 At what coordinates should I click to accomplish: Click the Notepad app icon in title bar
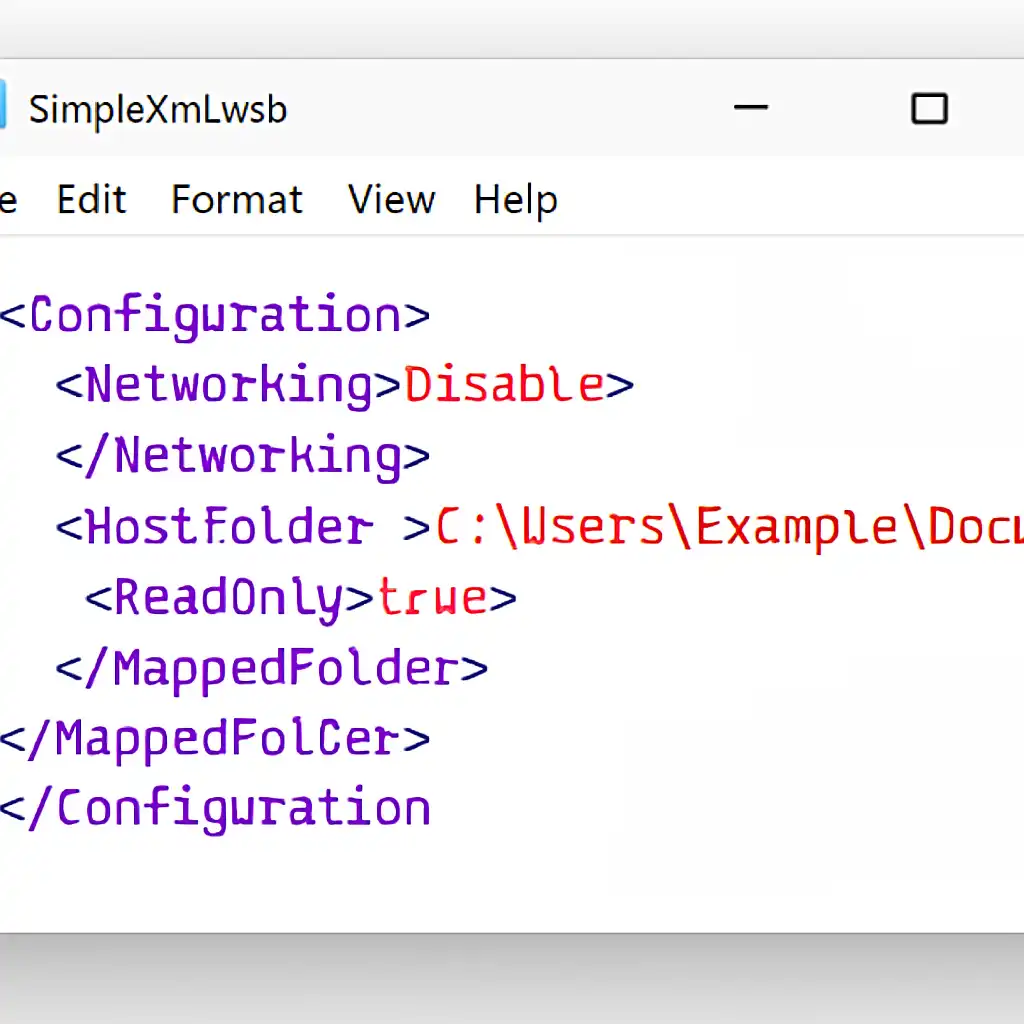coord(3,108)
